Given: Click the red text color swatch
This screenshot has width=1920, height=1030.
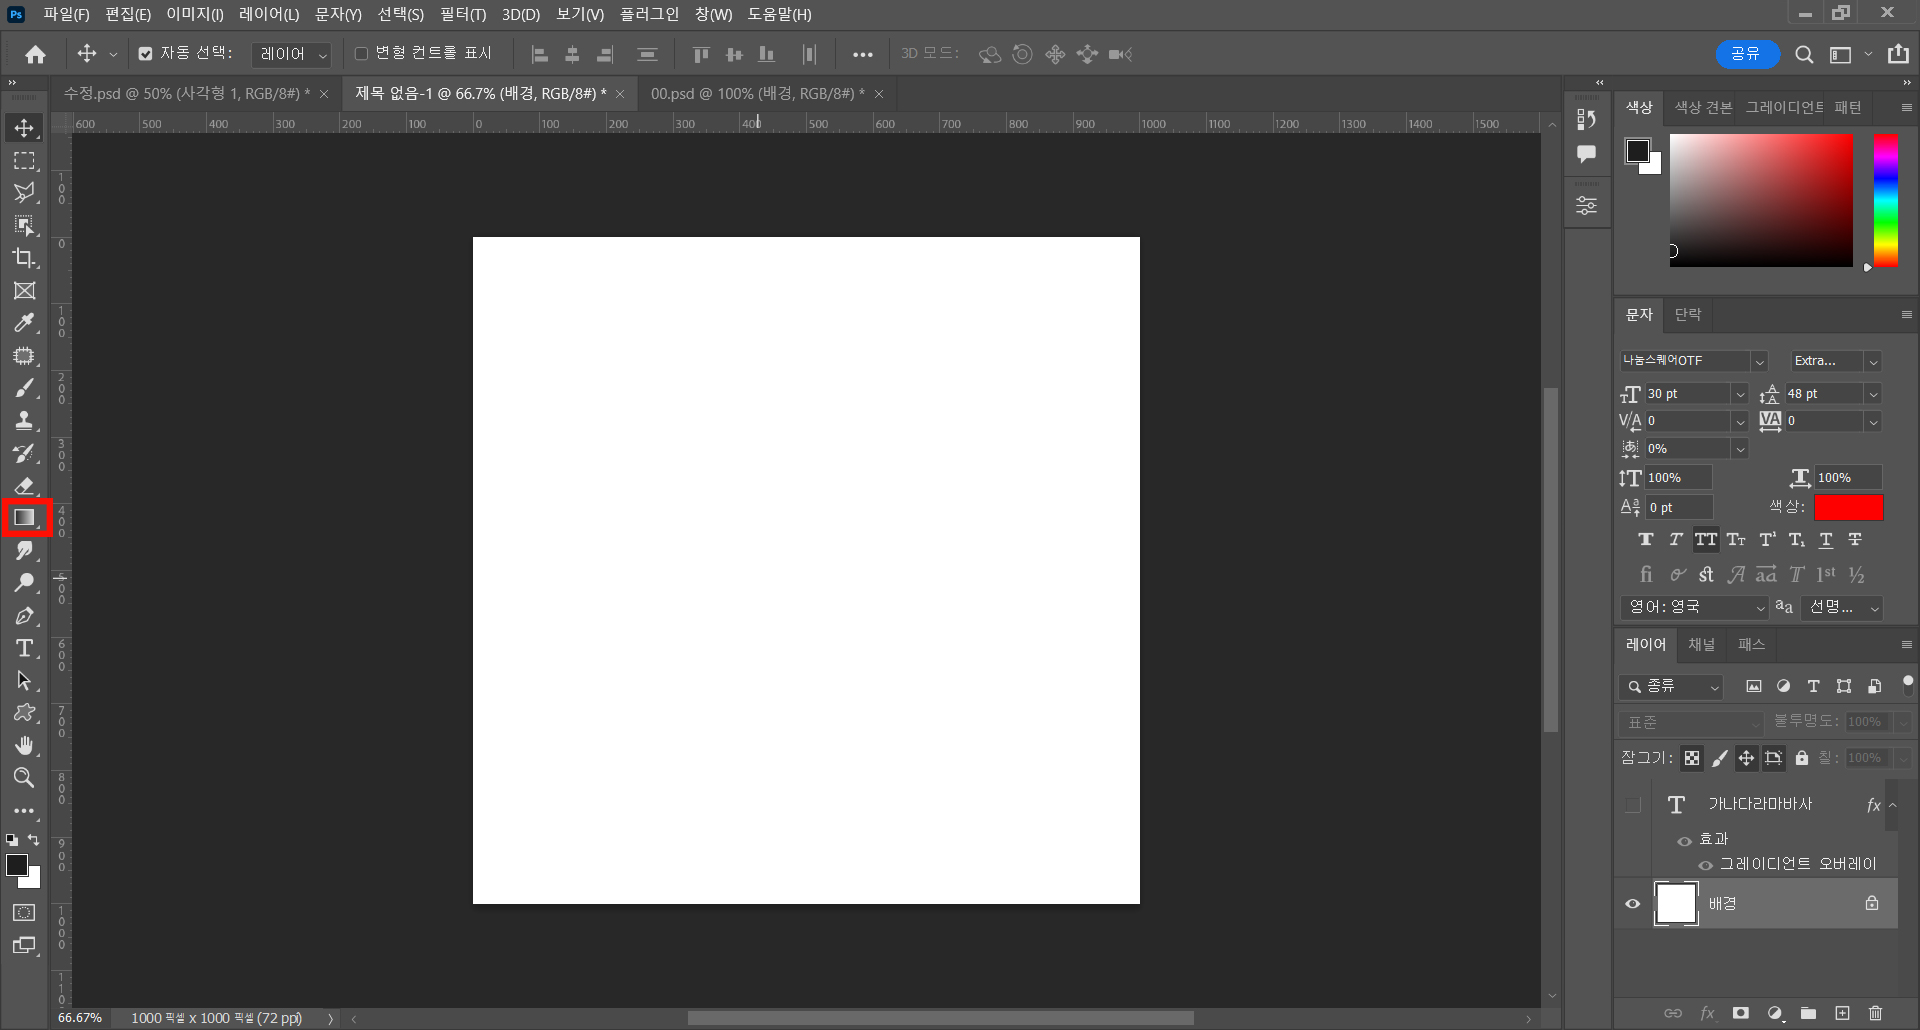Looking at the screenshot, I should [1849, 508].
